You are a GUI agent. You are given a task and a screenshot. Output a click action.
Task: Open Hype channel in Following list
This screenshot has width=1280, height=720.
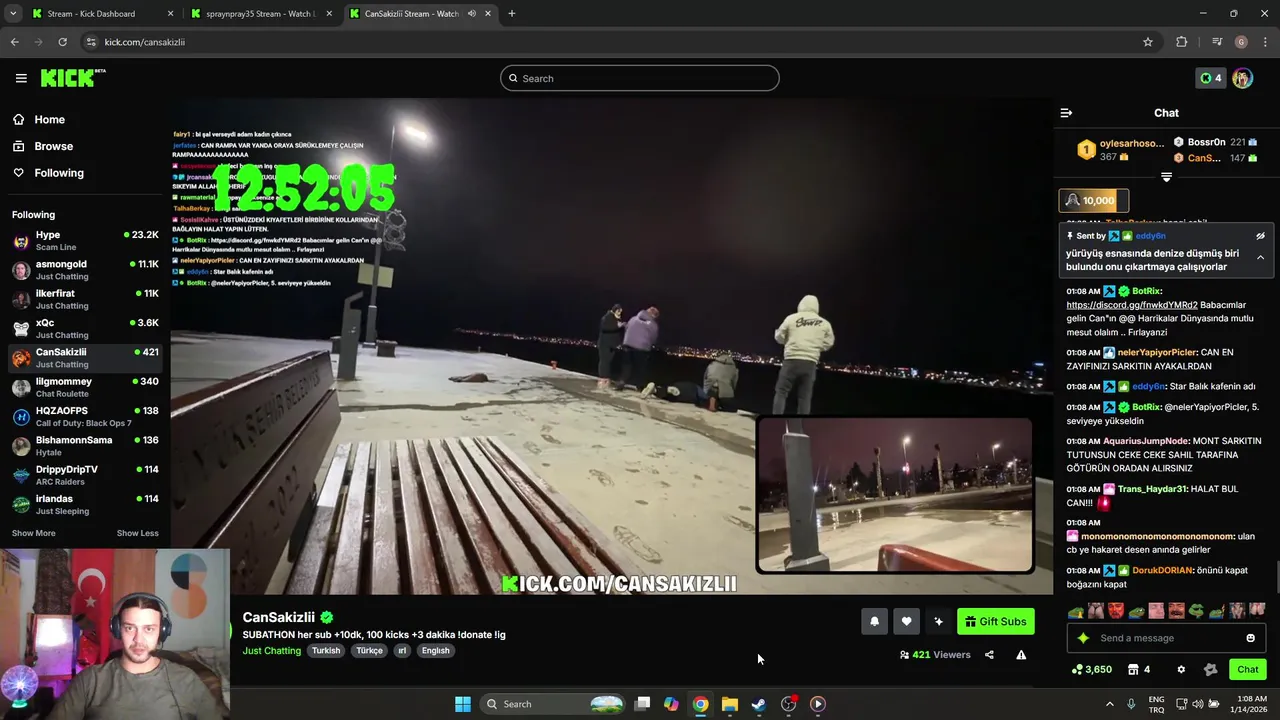point(85,240)
